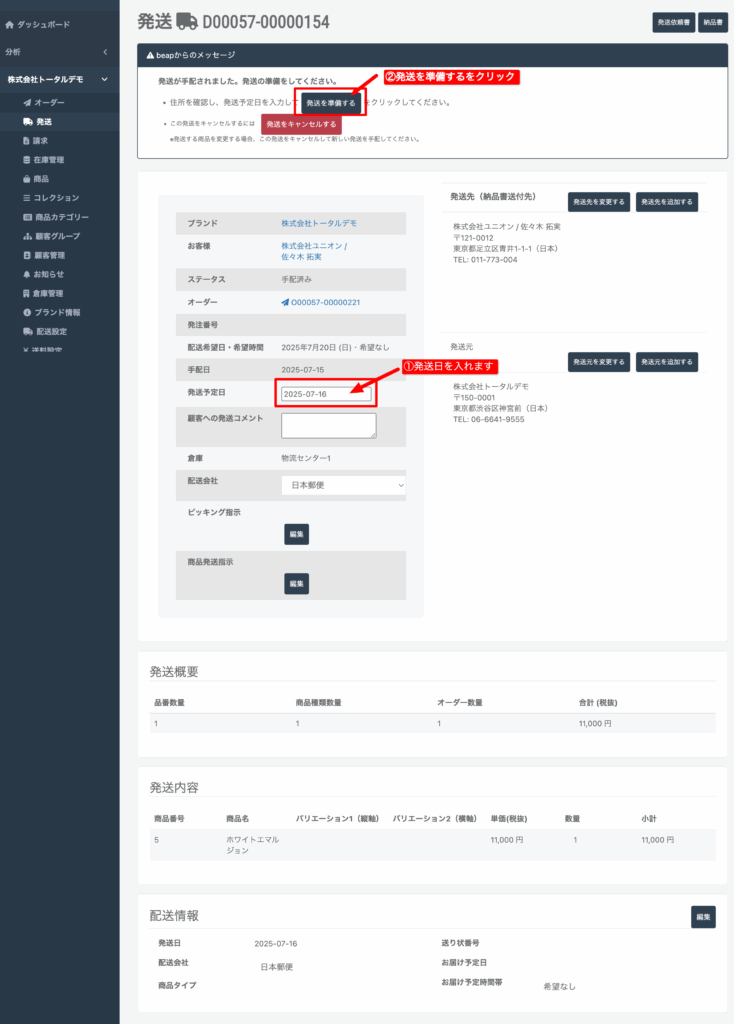734x1024 pixels.
Task: Open the ダッシュボード home icon
Action: pos(10,23)
